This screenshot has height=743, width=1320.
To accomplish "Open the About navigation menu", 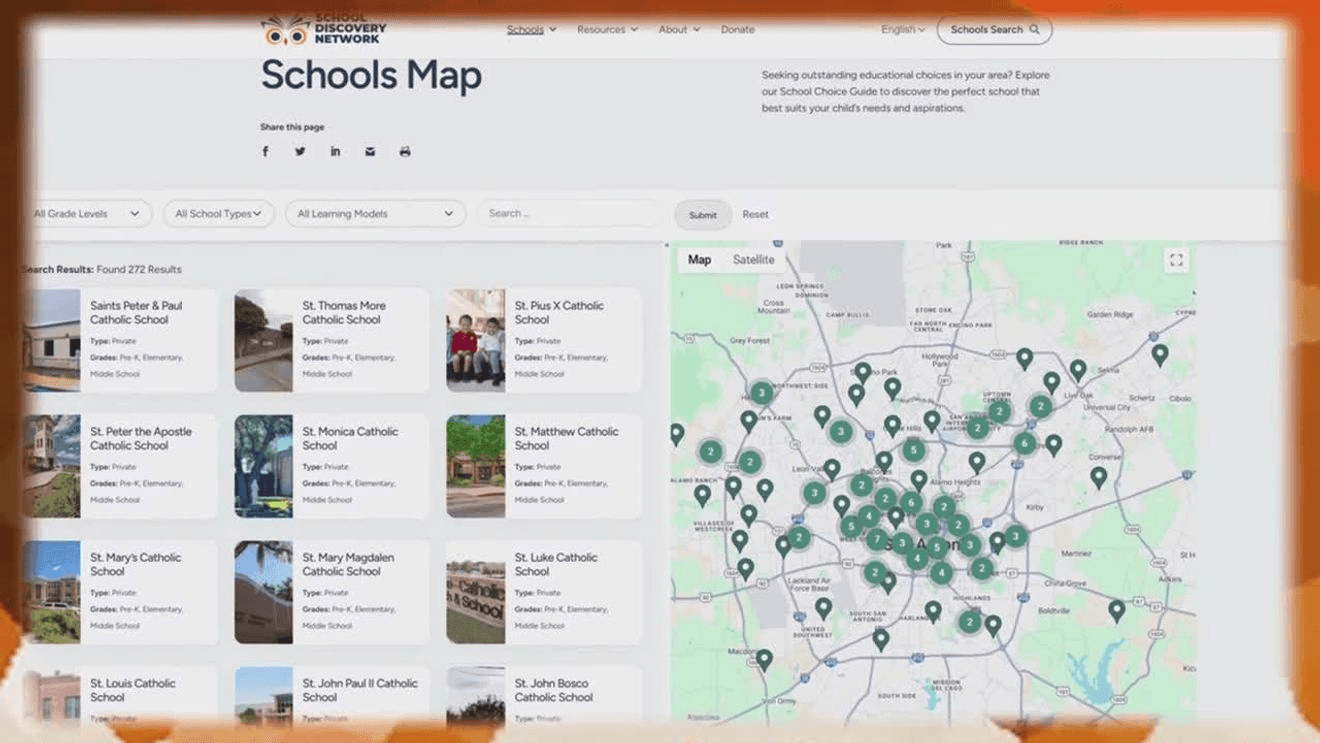I will point(678,30).
